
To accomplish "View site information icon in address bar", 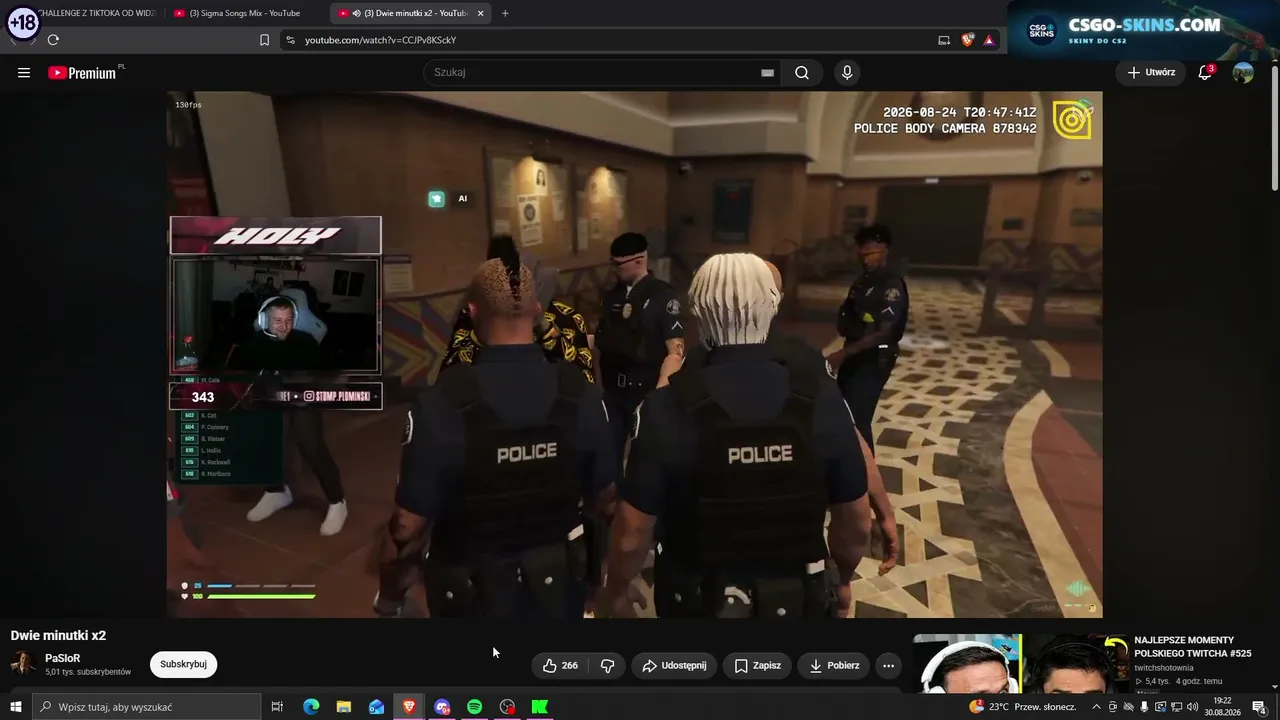I will click(290, 40).
